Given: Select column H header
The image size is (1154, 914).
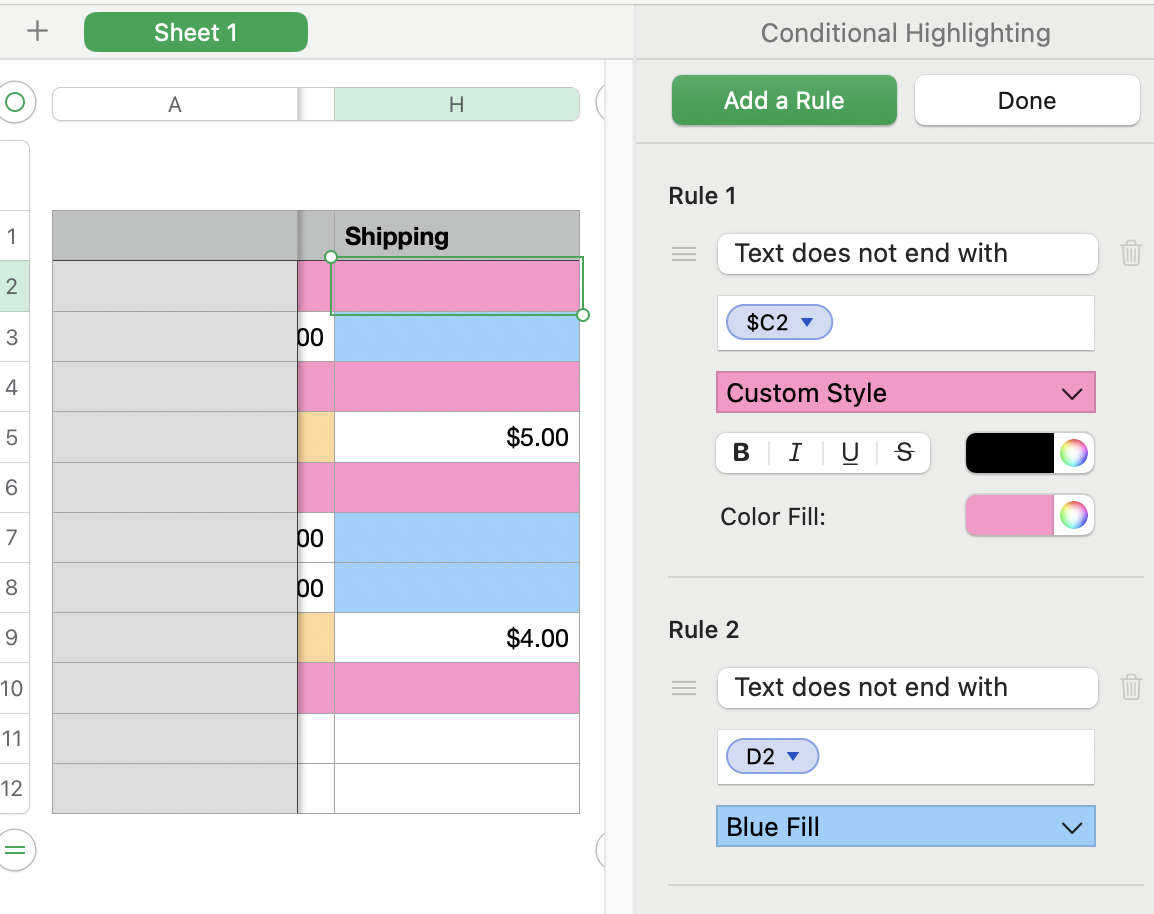Looking at the screenshot, I should point(456,104).
